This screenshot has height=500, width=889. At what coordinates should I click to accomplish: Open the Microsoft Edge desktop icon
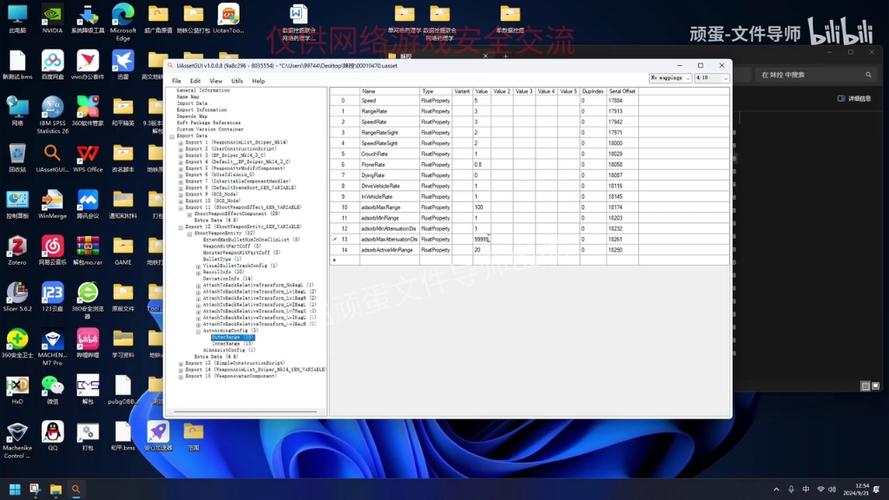pos(123,22)
